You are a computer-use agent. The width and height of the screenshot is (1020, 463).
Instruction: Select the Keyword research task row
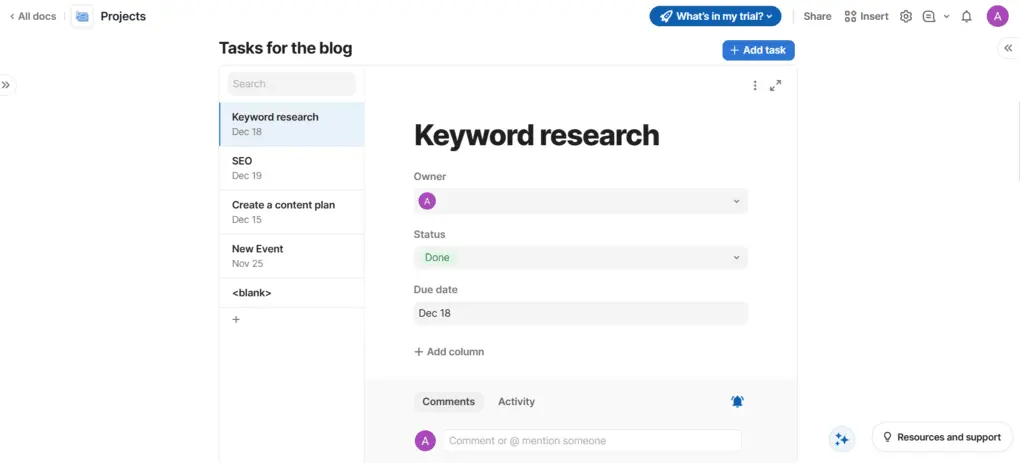(291, 124)
